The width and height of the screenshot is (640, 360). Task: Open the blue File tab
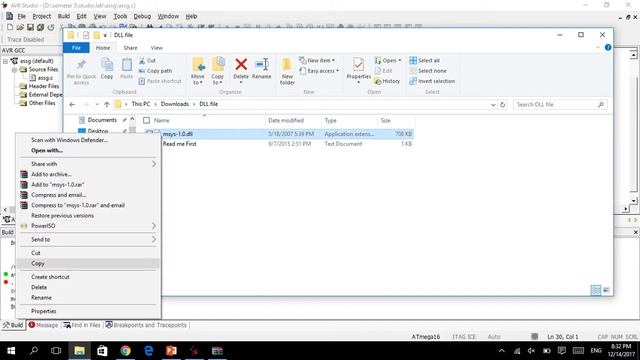pyautogui.click(x=76, y=48)
